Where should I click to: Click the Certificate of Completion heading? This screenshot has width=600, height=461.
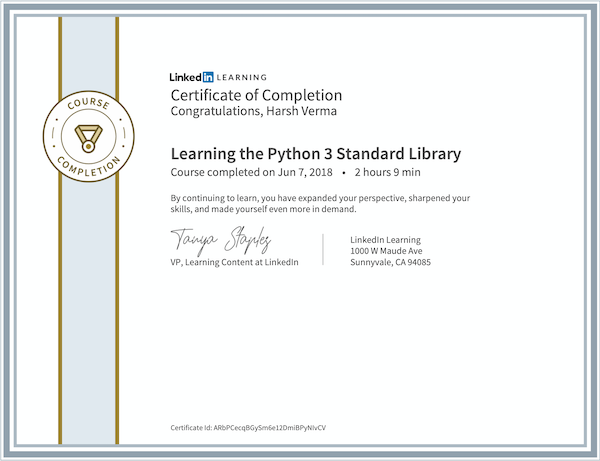point(256,95)
